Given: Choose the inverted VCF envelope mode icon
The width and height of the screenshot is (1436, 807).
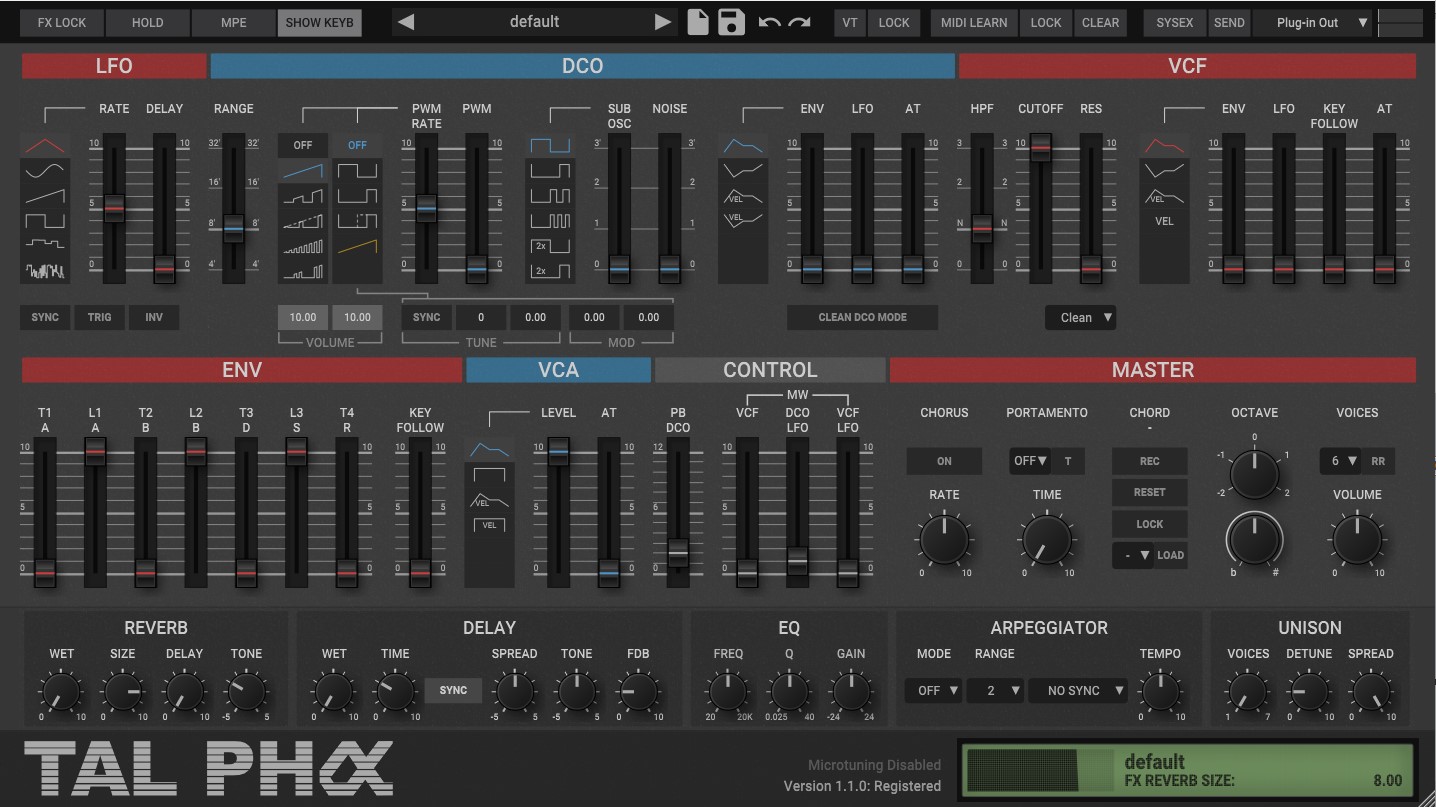Looking at the screenshot, I should click(x=1164, y=171).
